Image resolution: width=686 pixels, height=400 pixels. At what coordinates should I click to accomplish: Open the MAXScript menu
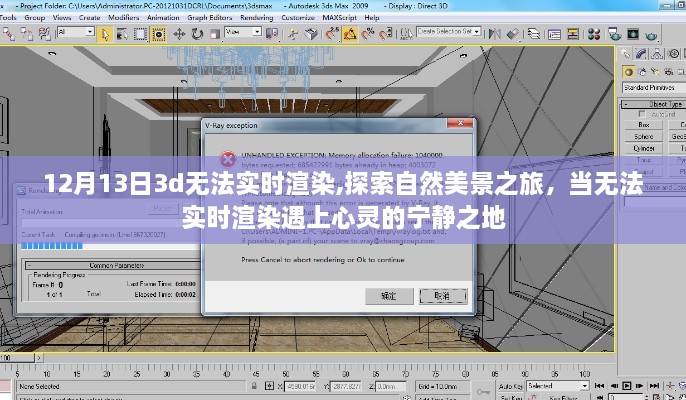click(x=340, y=18)
